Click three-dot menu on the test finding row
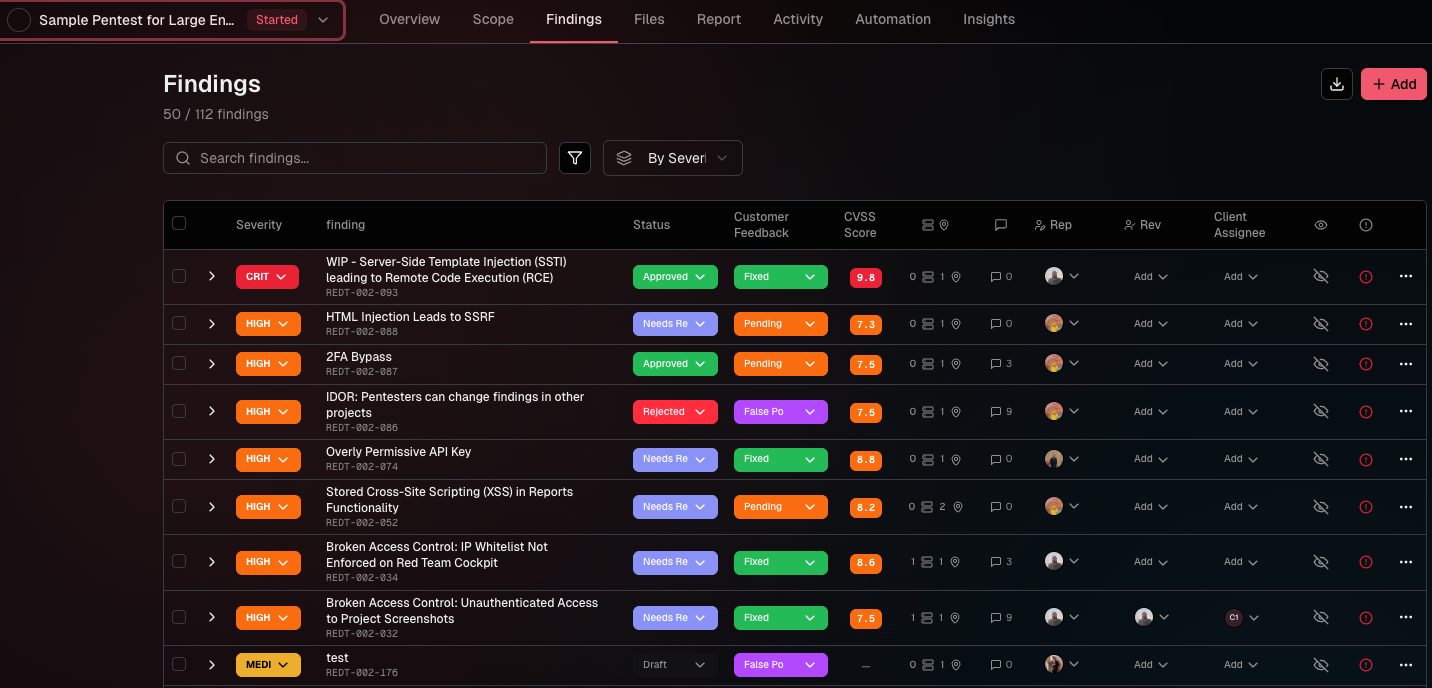Screen dimensions: 1432x688 click(1405, 665)
